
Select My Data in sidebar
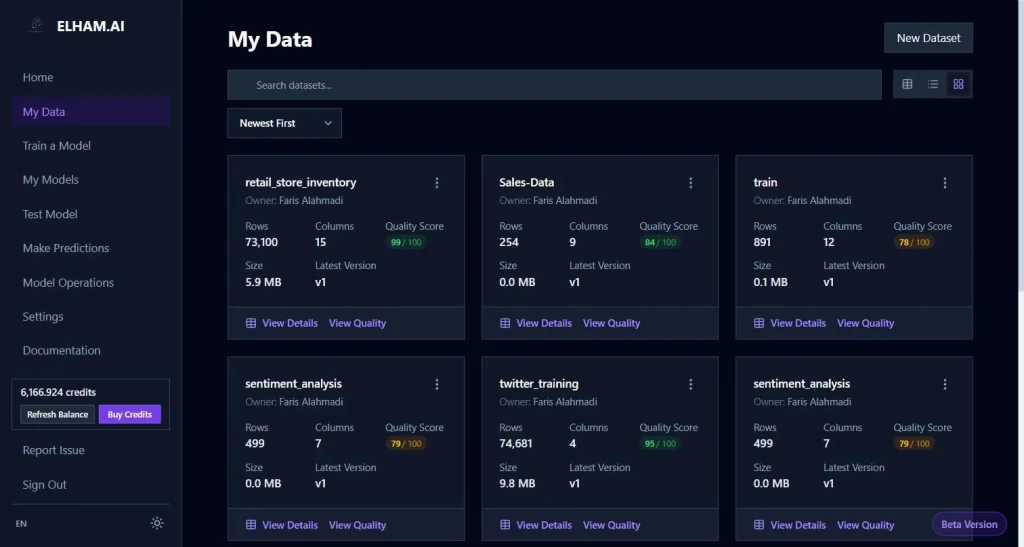point(91,112)
